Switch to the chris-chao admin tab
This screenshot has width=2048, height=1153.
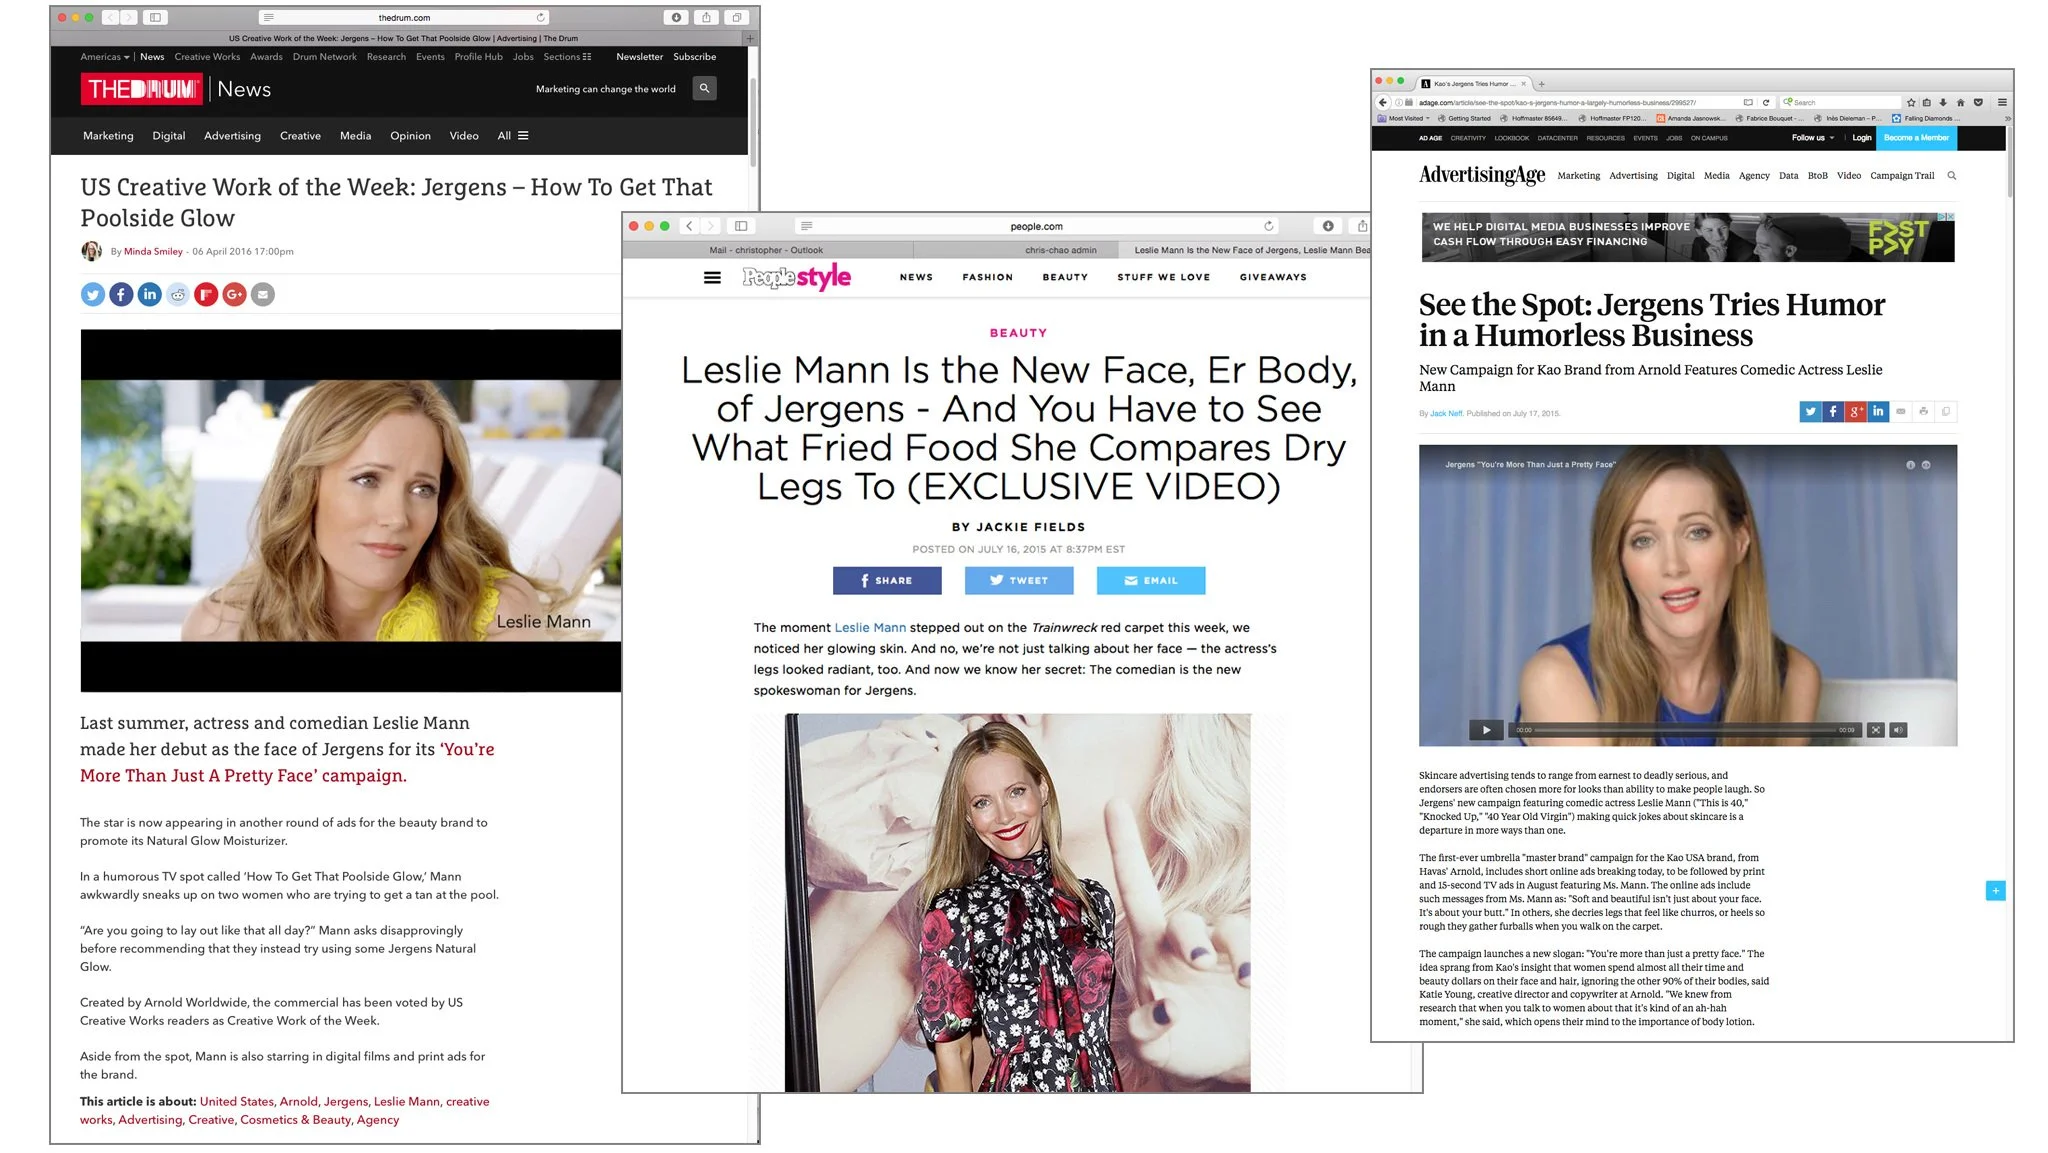1060,250
